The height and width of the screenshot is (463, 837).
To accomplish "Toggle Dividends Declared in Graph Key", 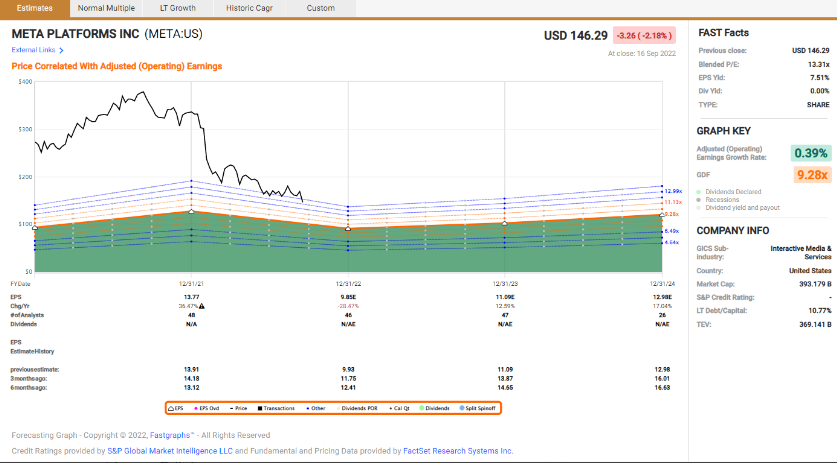I will pos(729,192).
